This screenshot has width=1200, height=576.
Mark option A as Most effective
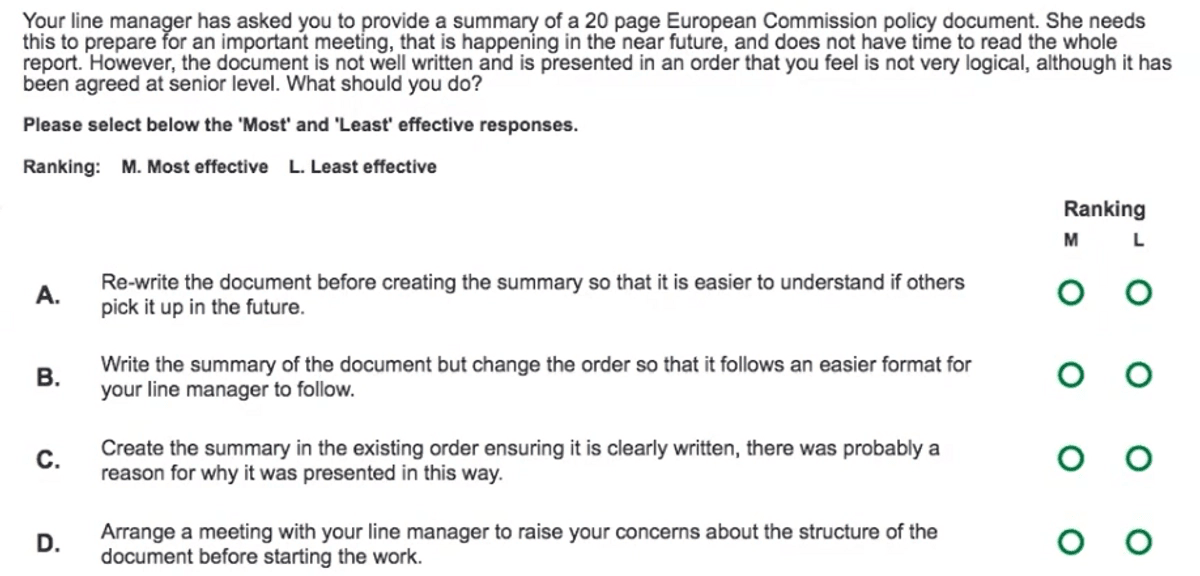click(1072, 294)
